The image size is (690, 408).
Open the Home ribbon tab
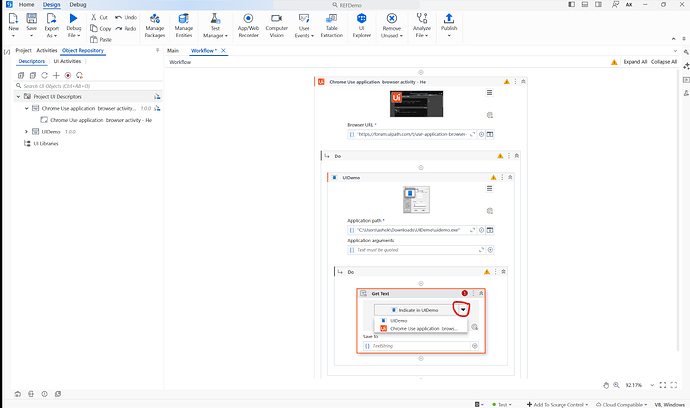point(26,4)
